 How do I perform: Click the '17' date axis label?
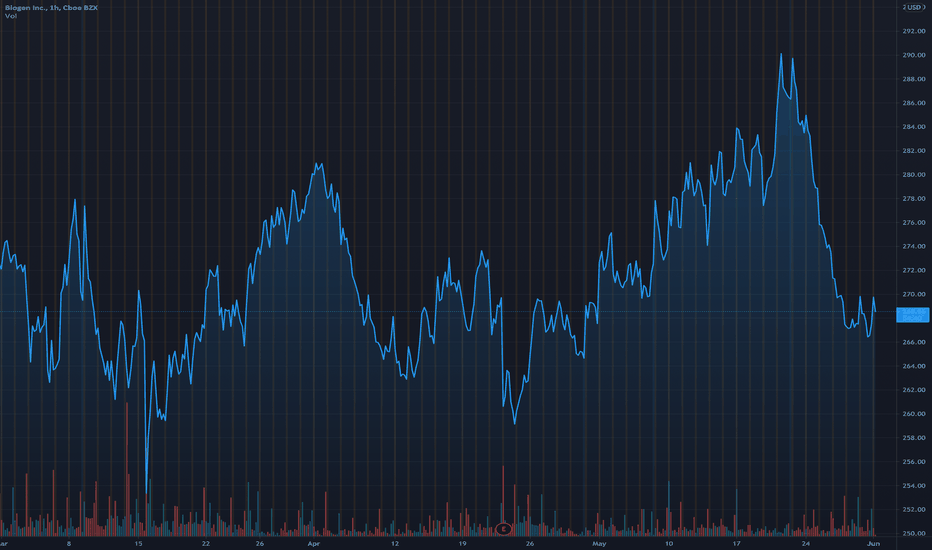coord(736,543)
